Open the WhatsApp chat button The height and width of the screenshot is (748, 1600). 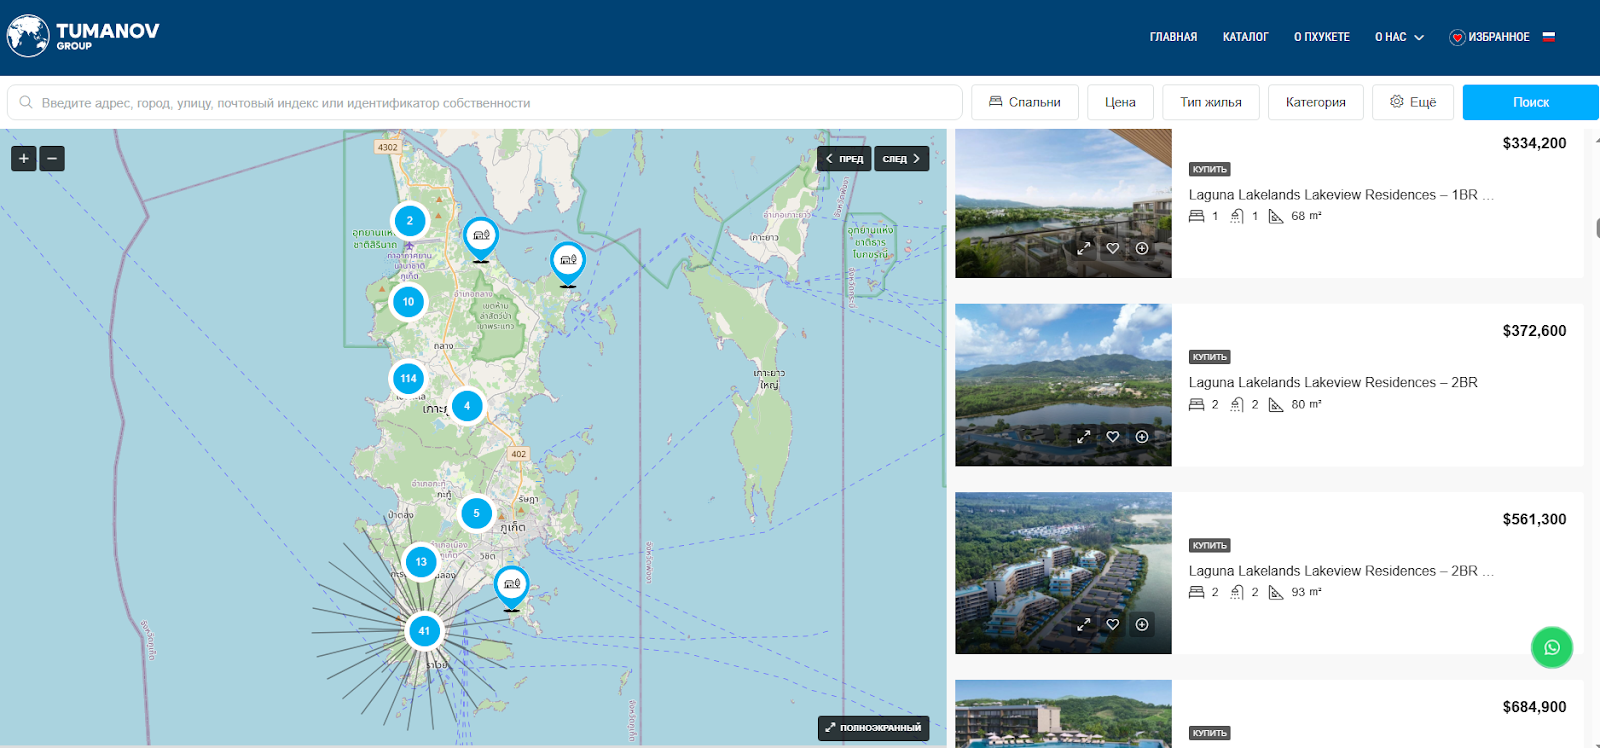[1552, 647]
